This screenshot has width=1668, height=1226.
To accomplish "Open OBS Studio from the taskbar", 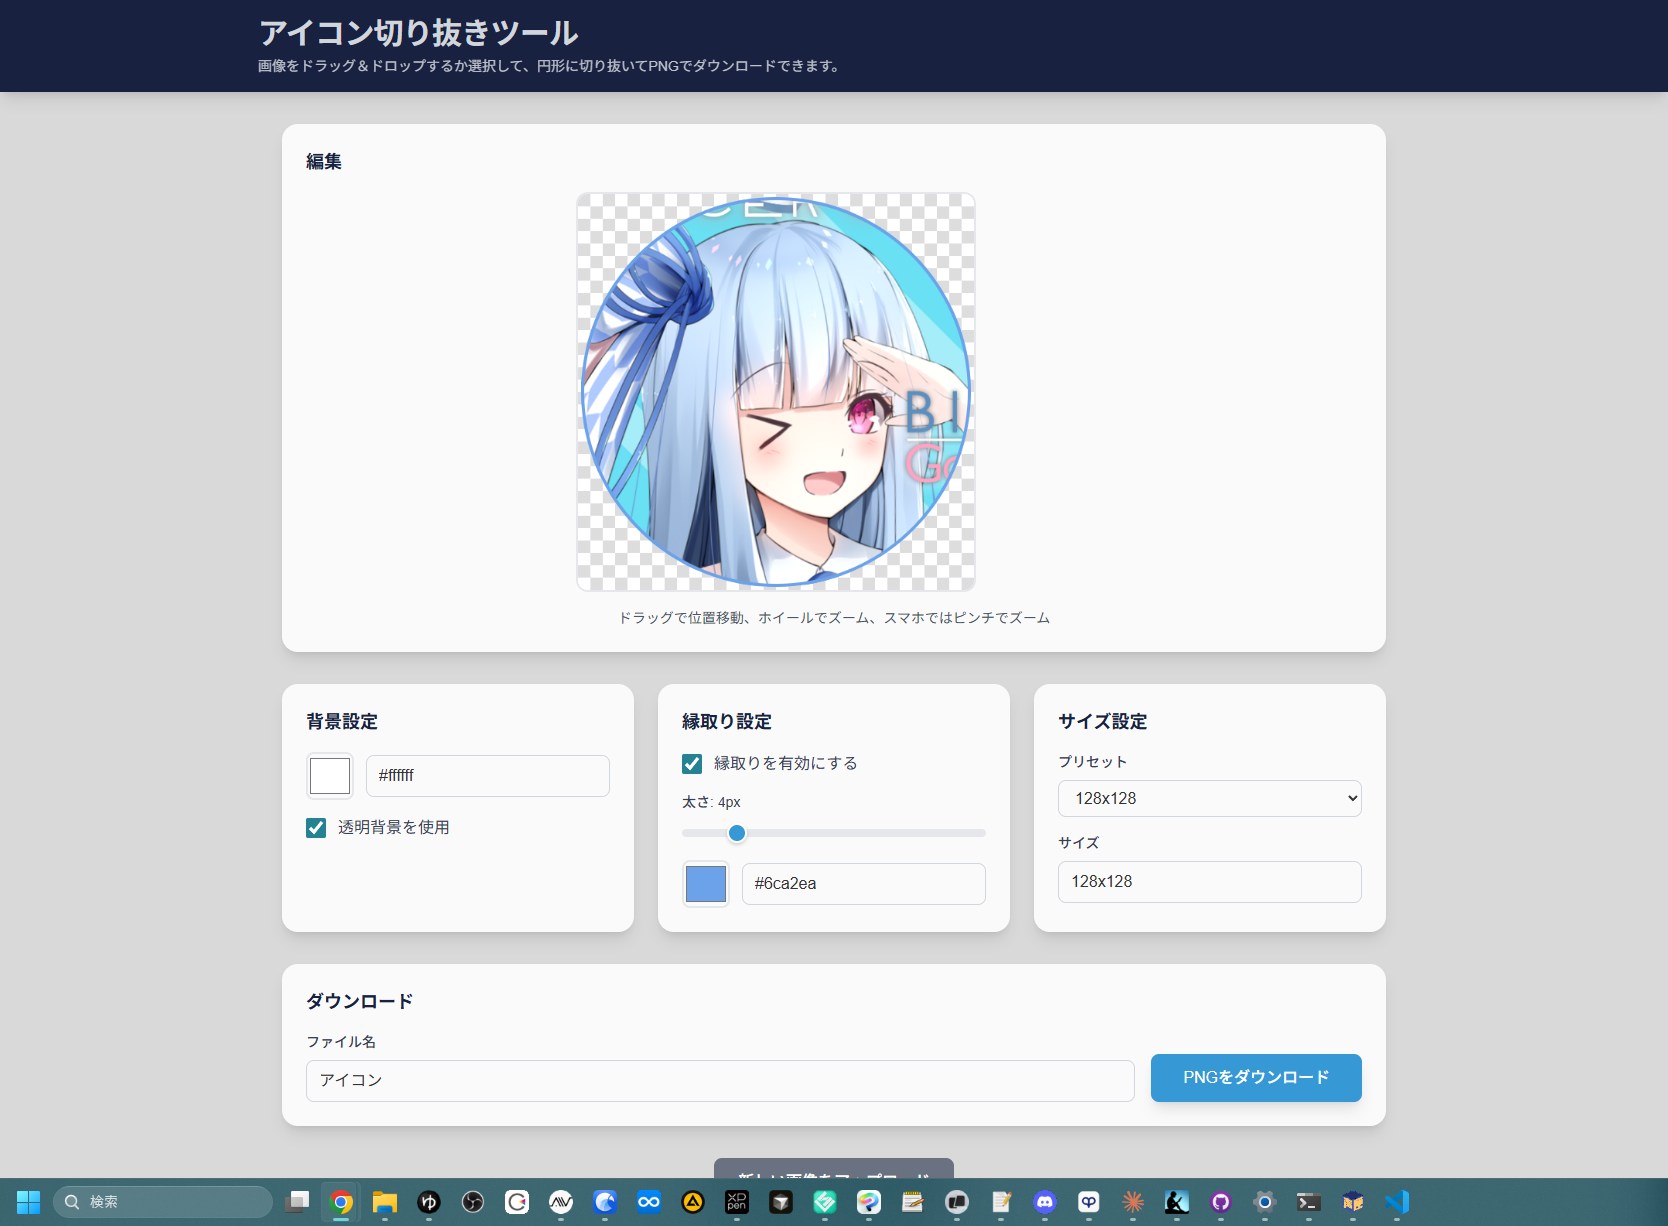I will pyautogui.click(x=473, y=1202).
